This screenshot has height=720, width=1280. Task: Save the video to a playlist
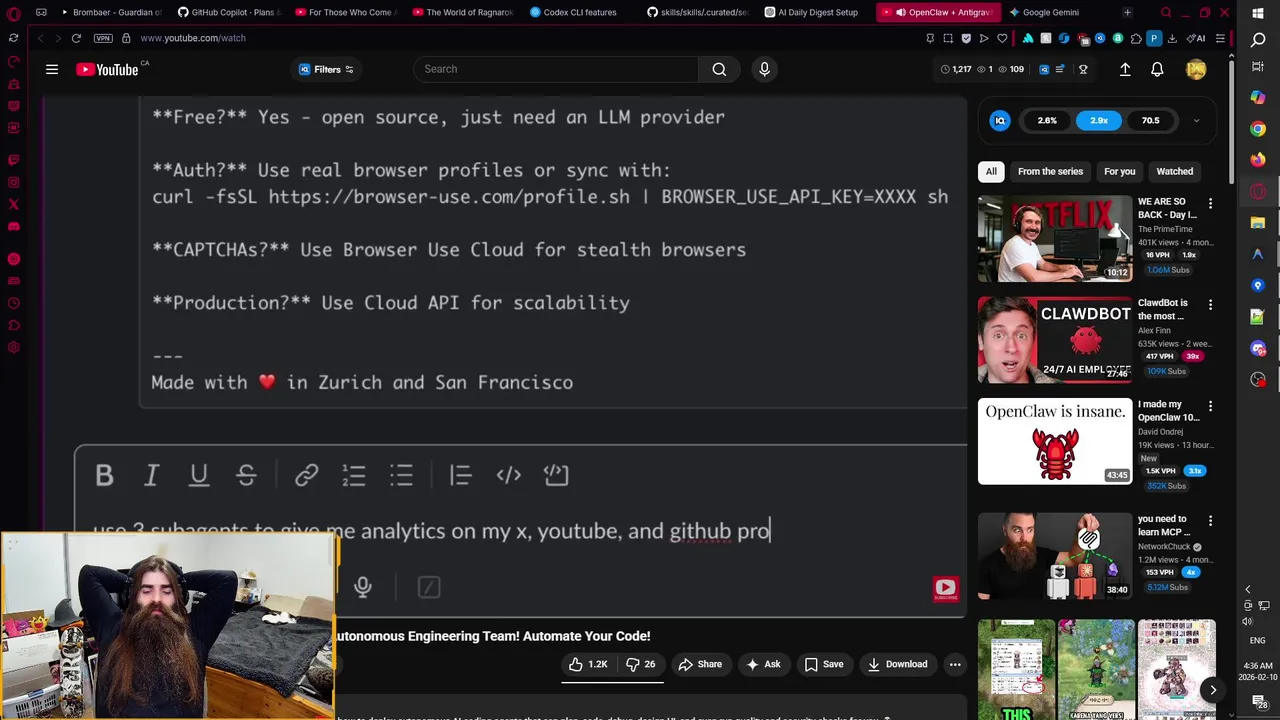824,664
